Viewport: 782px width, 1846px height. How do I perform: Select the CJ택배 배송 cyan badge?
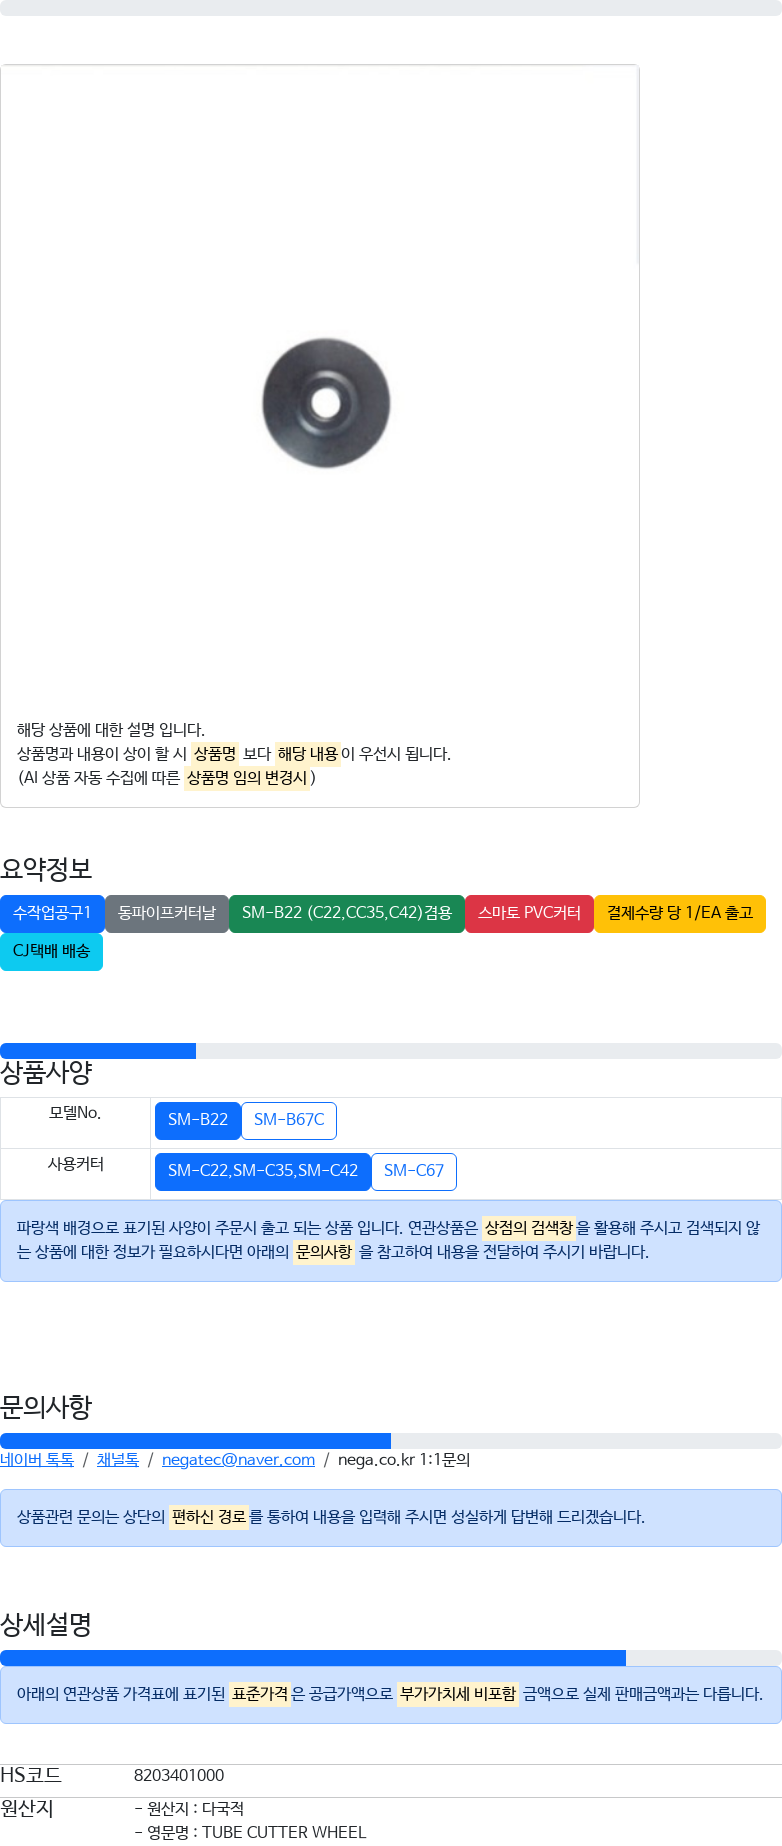point(51,951)
